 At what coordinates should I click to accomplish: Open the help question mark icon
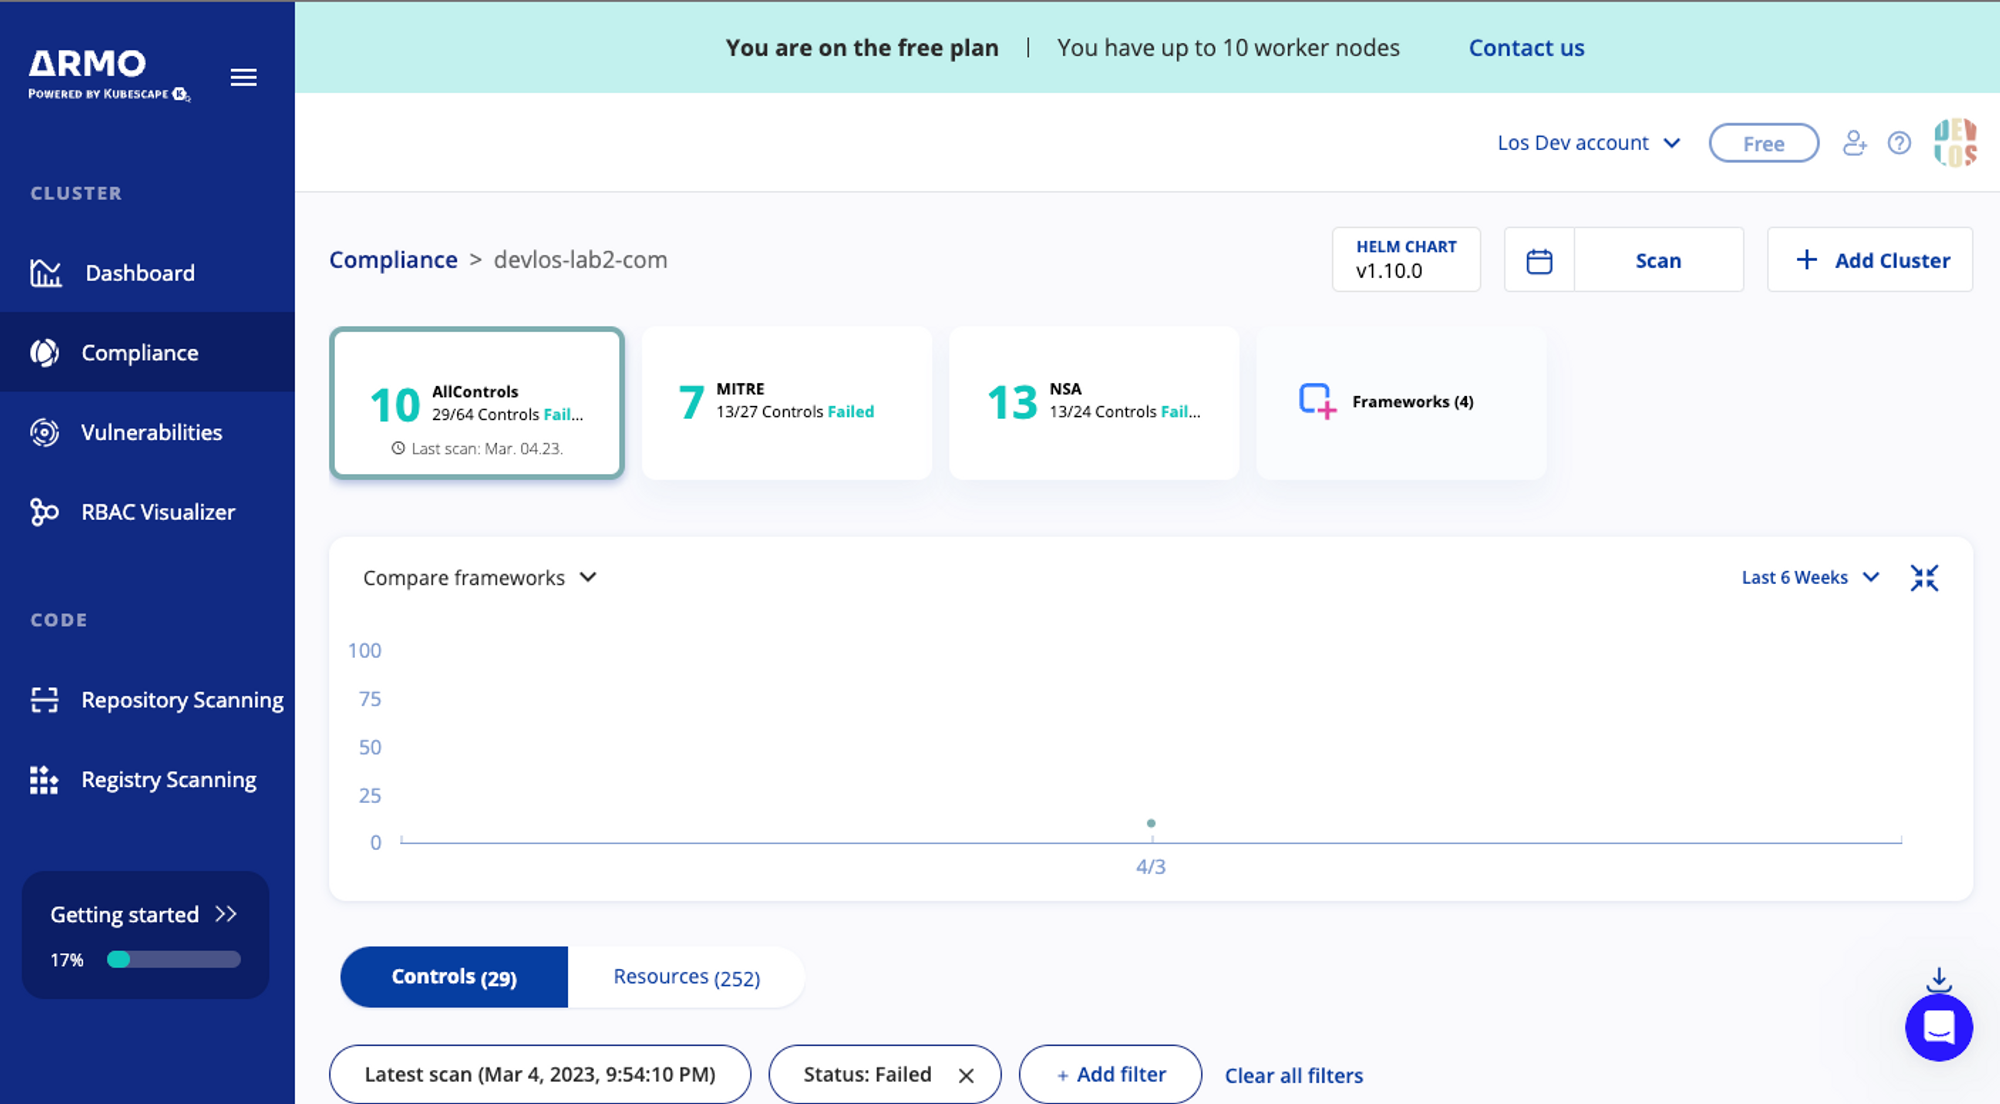pos(1899,143)
